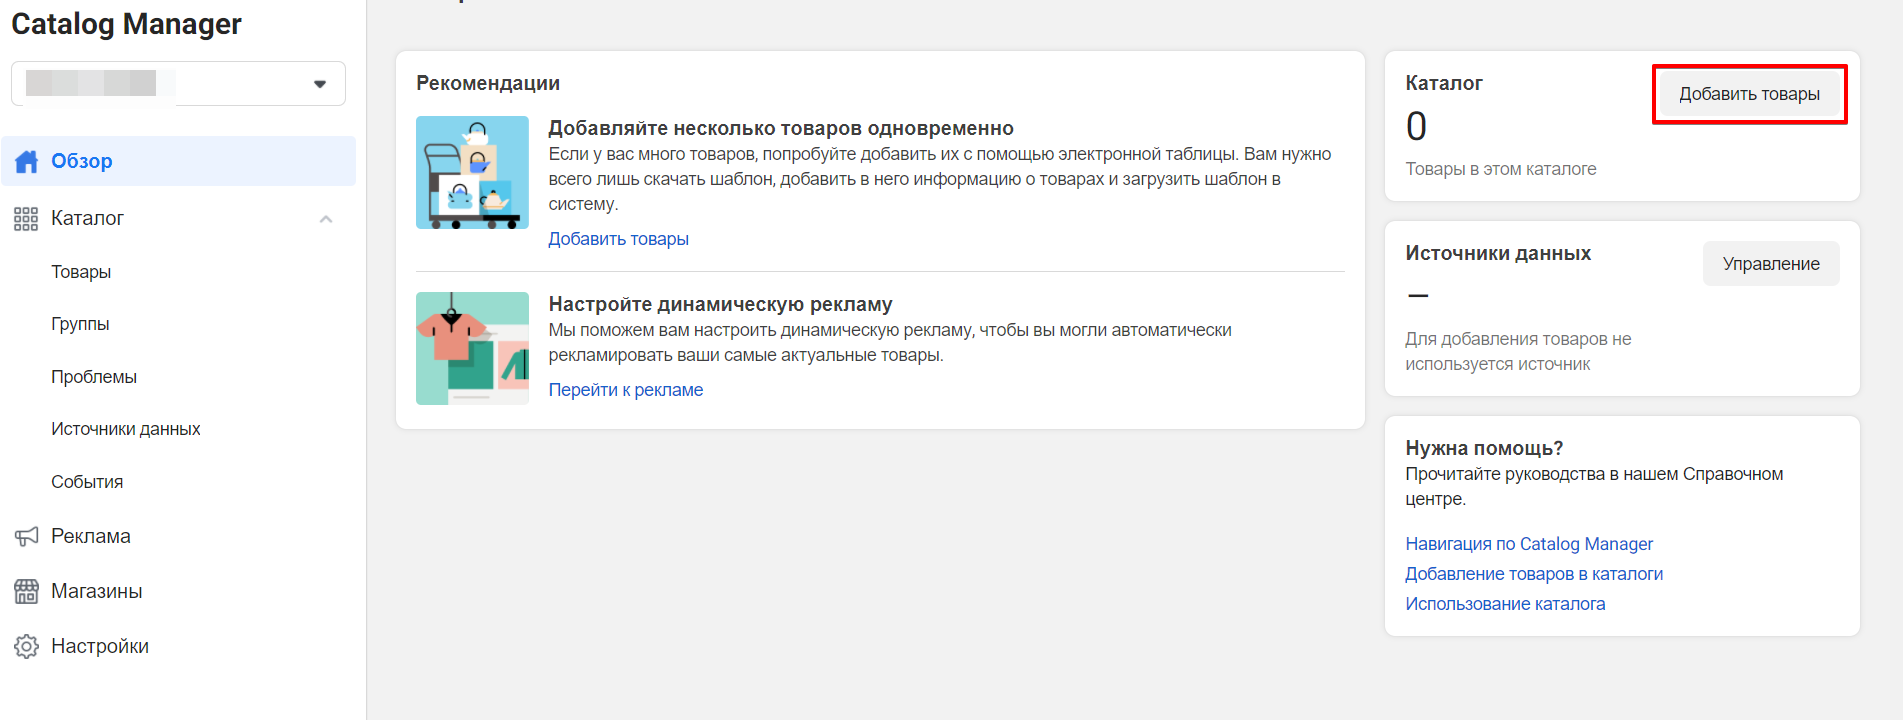
Task: Click the Управление button
Action: pyautogui.click(x=1770, y=264)
